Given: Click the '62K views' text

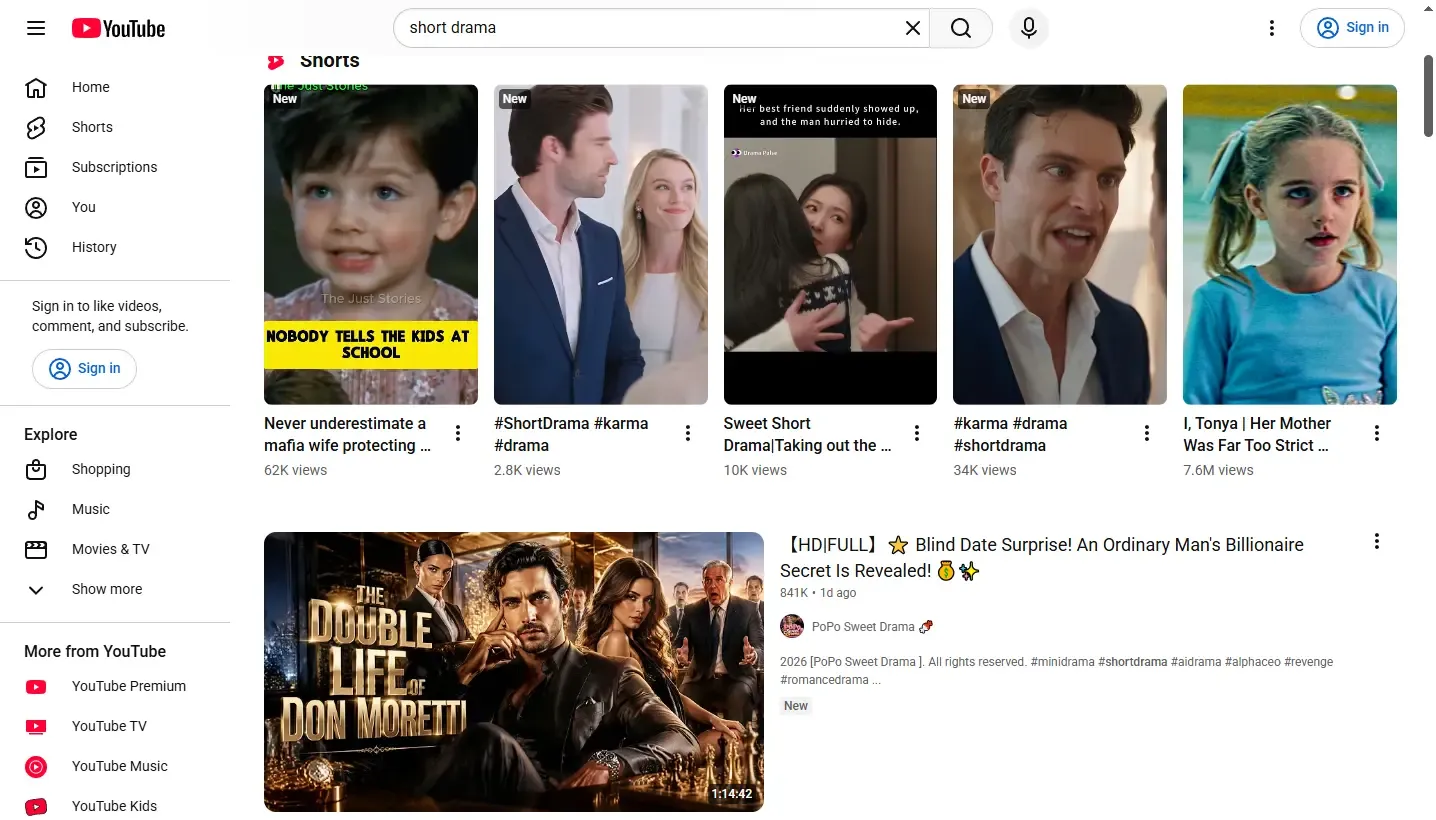Looking at the screenshot, I should coord(295,470).
